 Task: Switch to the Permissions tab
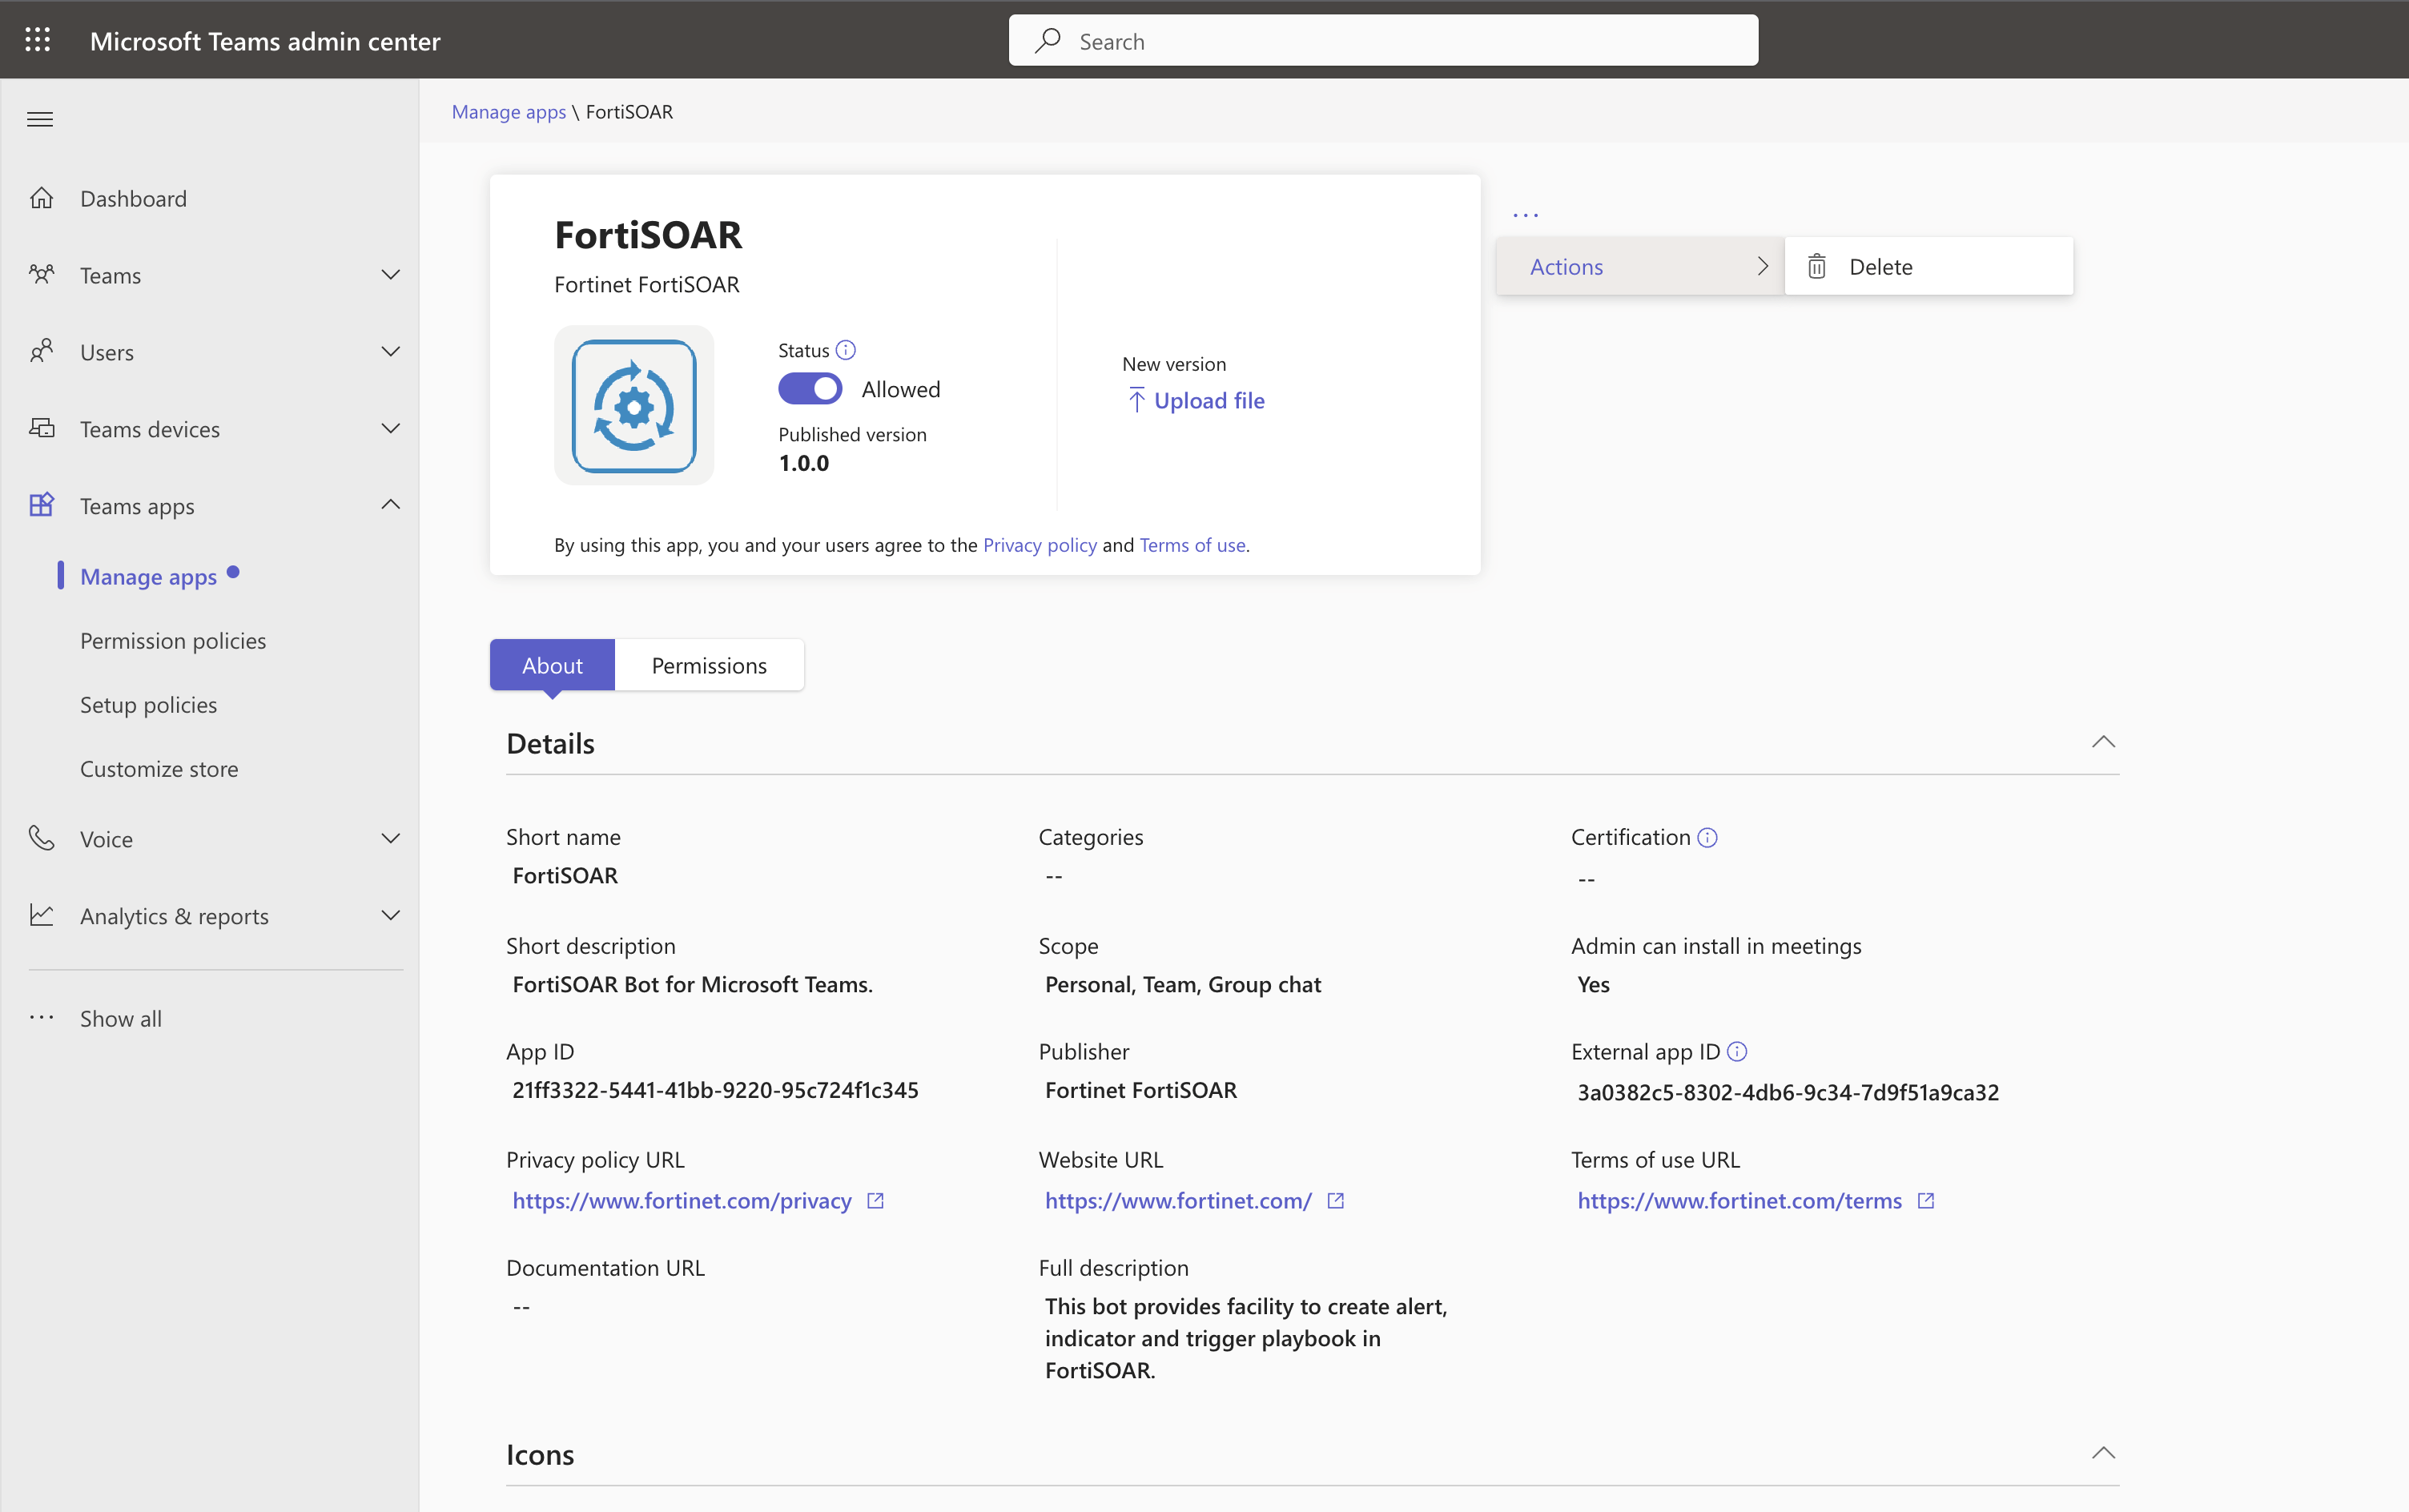pyautogui.click(x=709, y=664)
